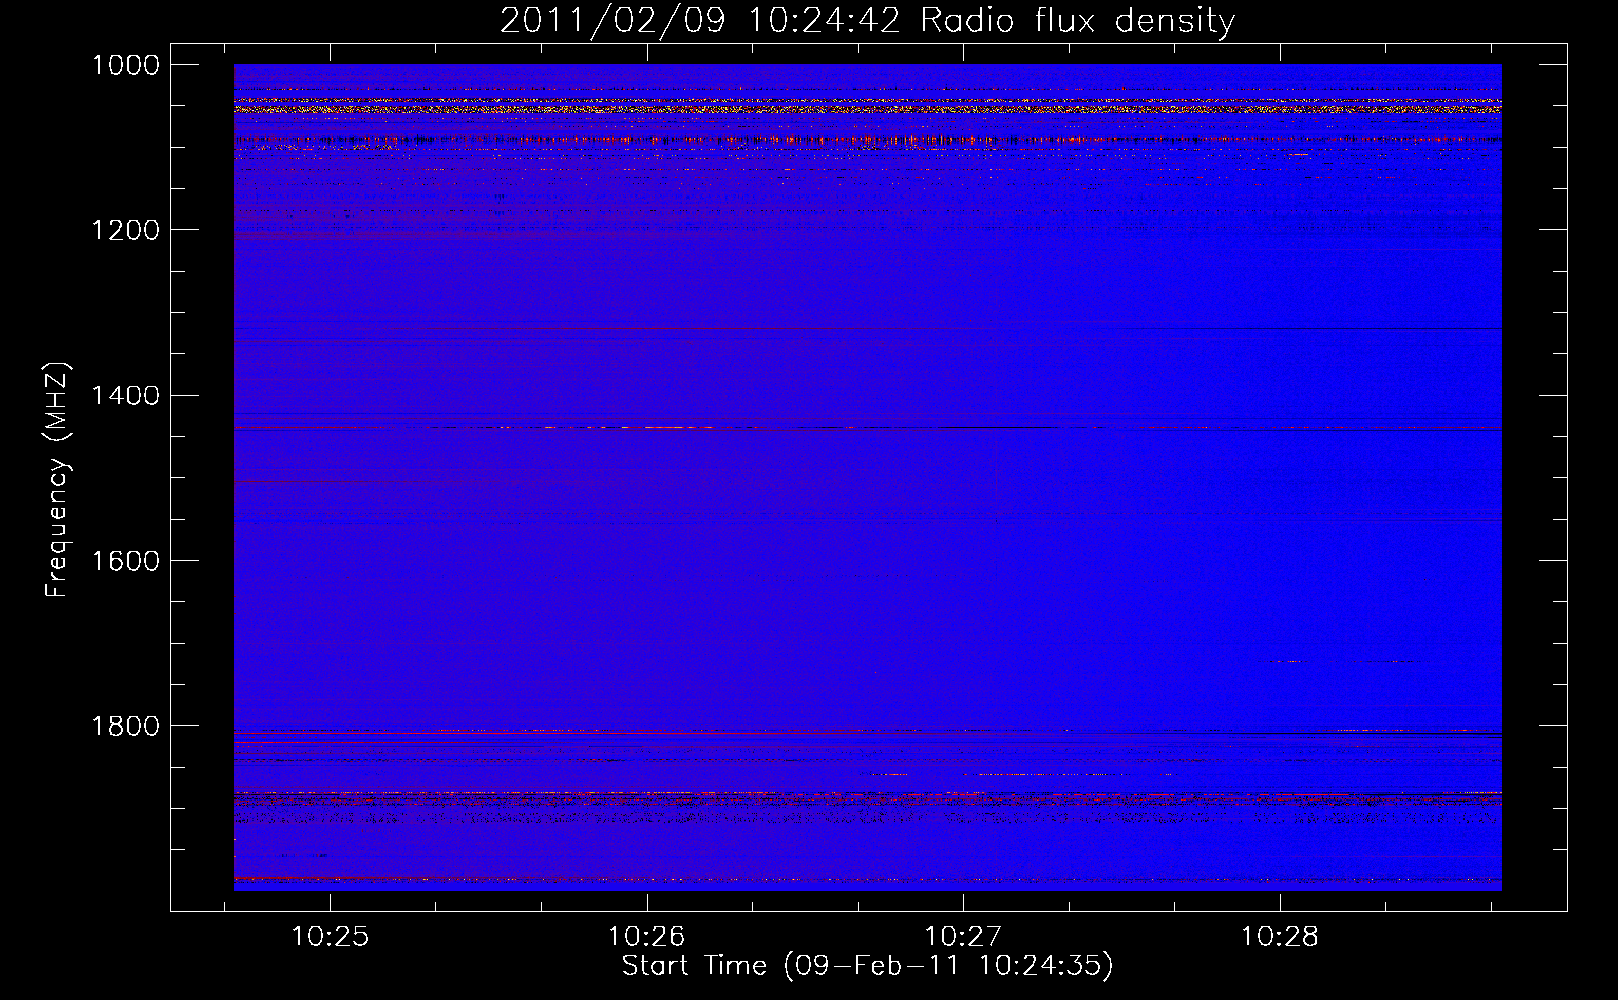Click the 1000 frequency tick label
The height and width of the screenshot is (1000, 1618).
(126, 65)
